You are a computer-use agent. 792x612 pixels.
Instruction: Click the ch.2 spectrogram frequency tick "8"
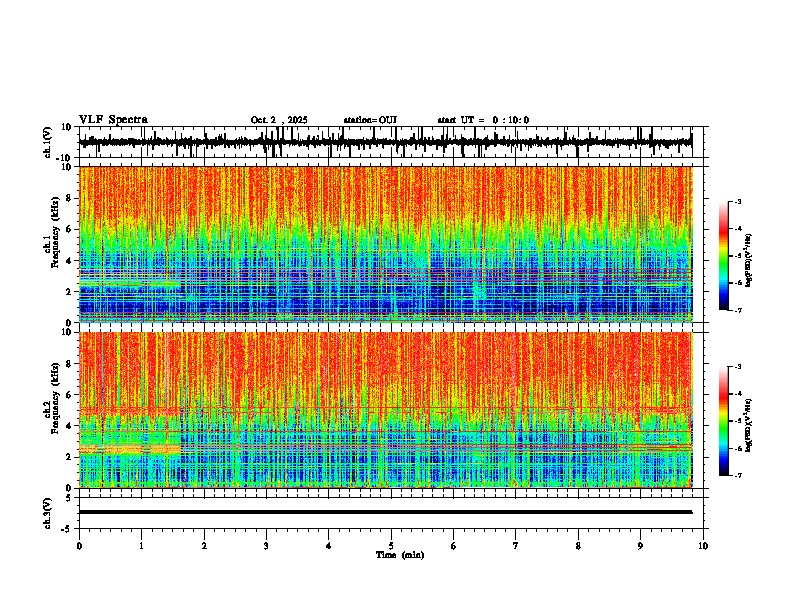click(70, 364)
